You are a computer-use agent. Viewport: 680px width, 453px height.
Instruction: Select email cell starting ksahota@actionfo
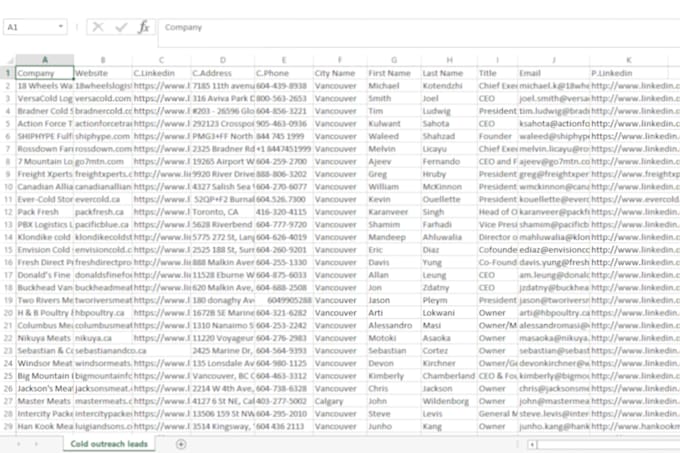coord(554,124)
